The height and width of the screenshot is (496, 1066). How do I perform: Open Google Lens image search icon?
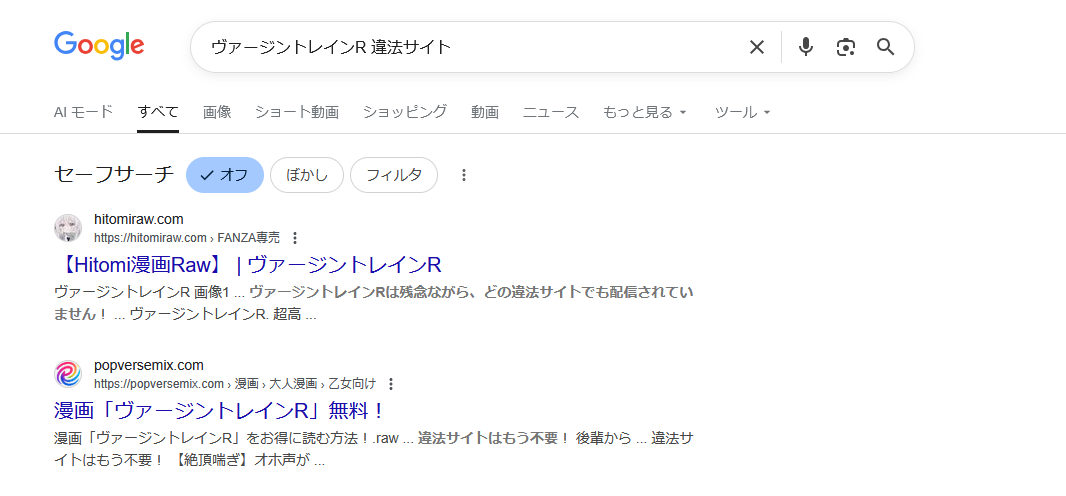846,47
